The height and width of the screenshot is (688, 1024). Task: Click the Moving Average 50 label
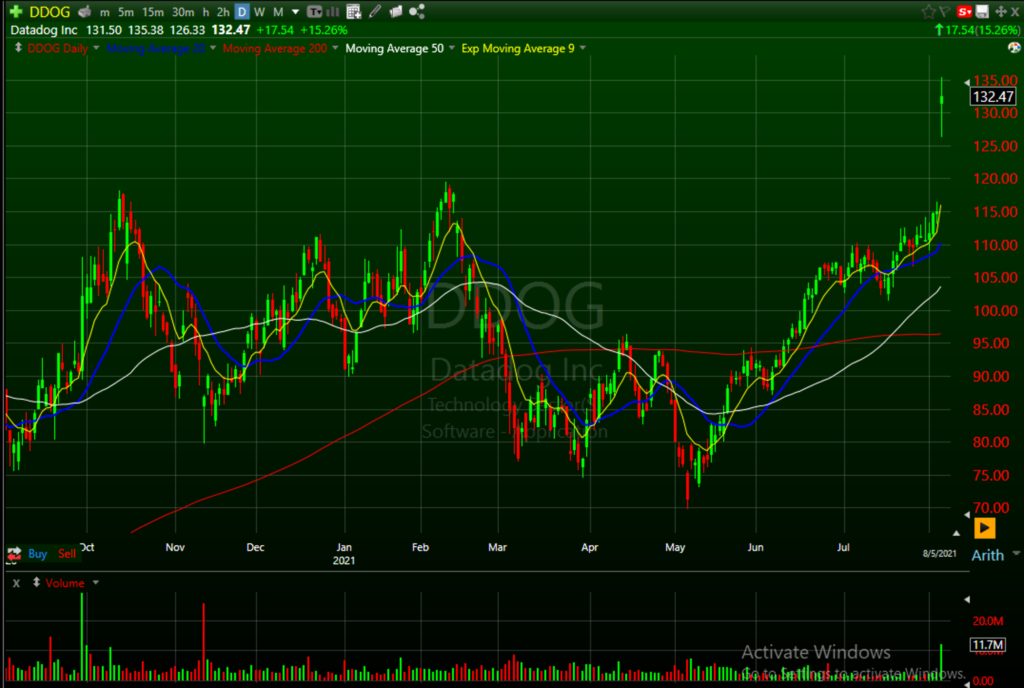pyautogui.click(x=394, y=48)
